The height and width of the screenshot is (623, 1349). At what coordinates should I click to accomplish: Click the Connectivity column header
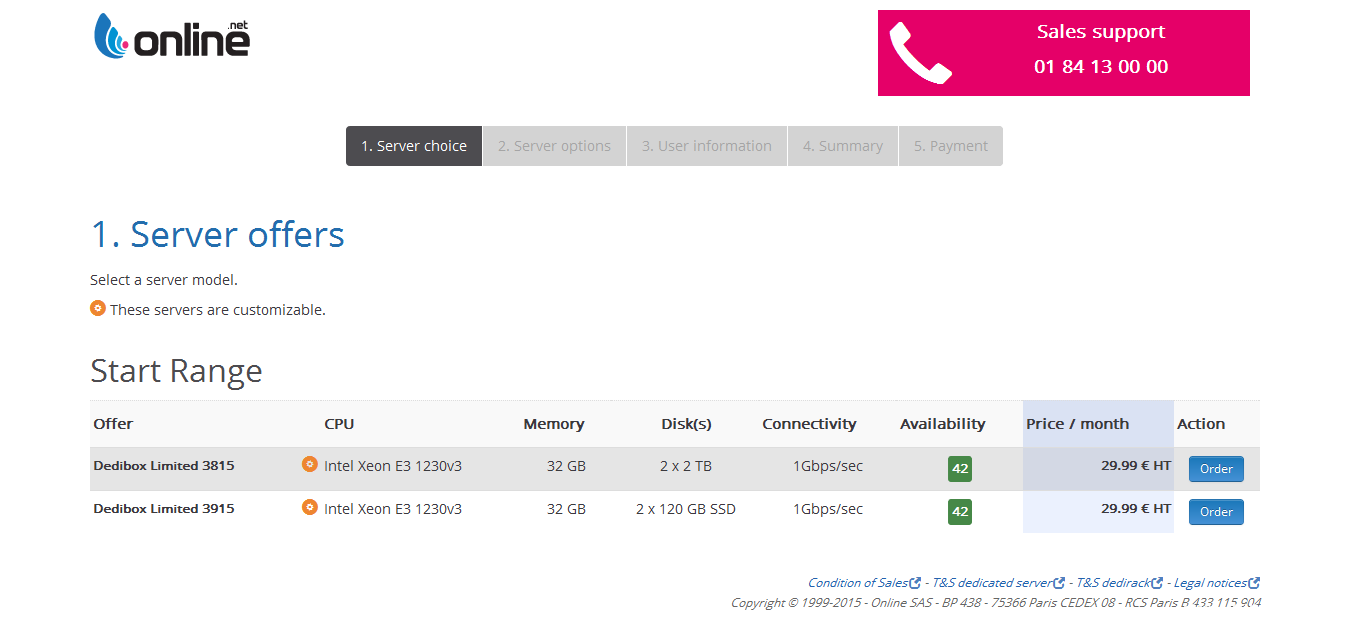pos(809,424)
